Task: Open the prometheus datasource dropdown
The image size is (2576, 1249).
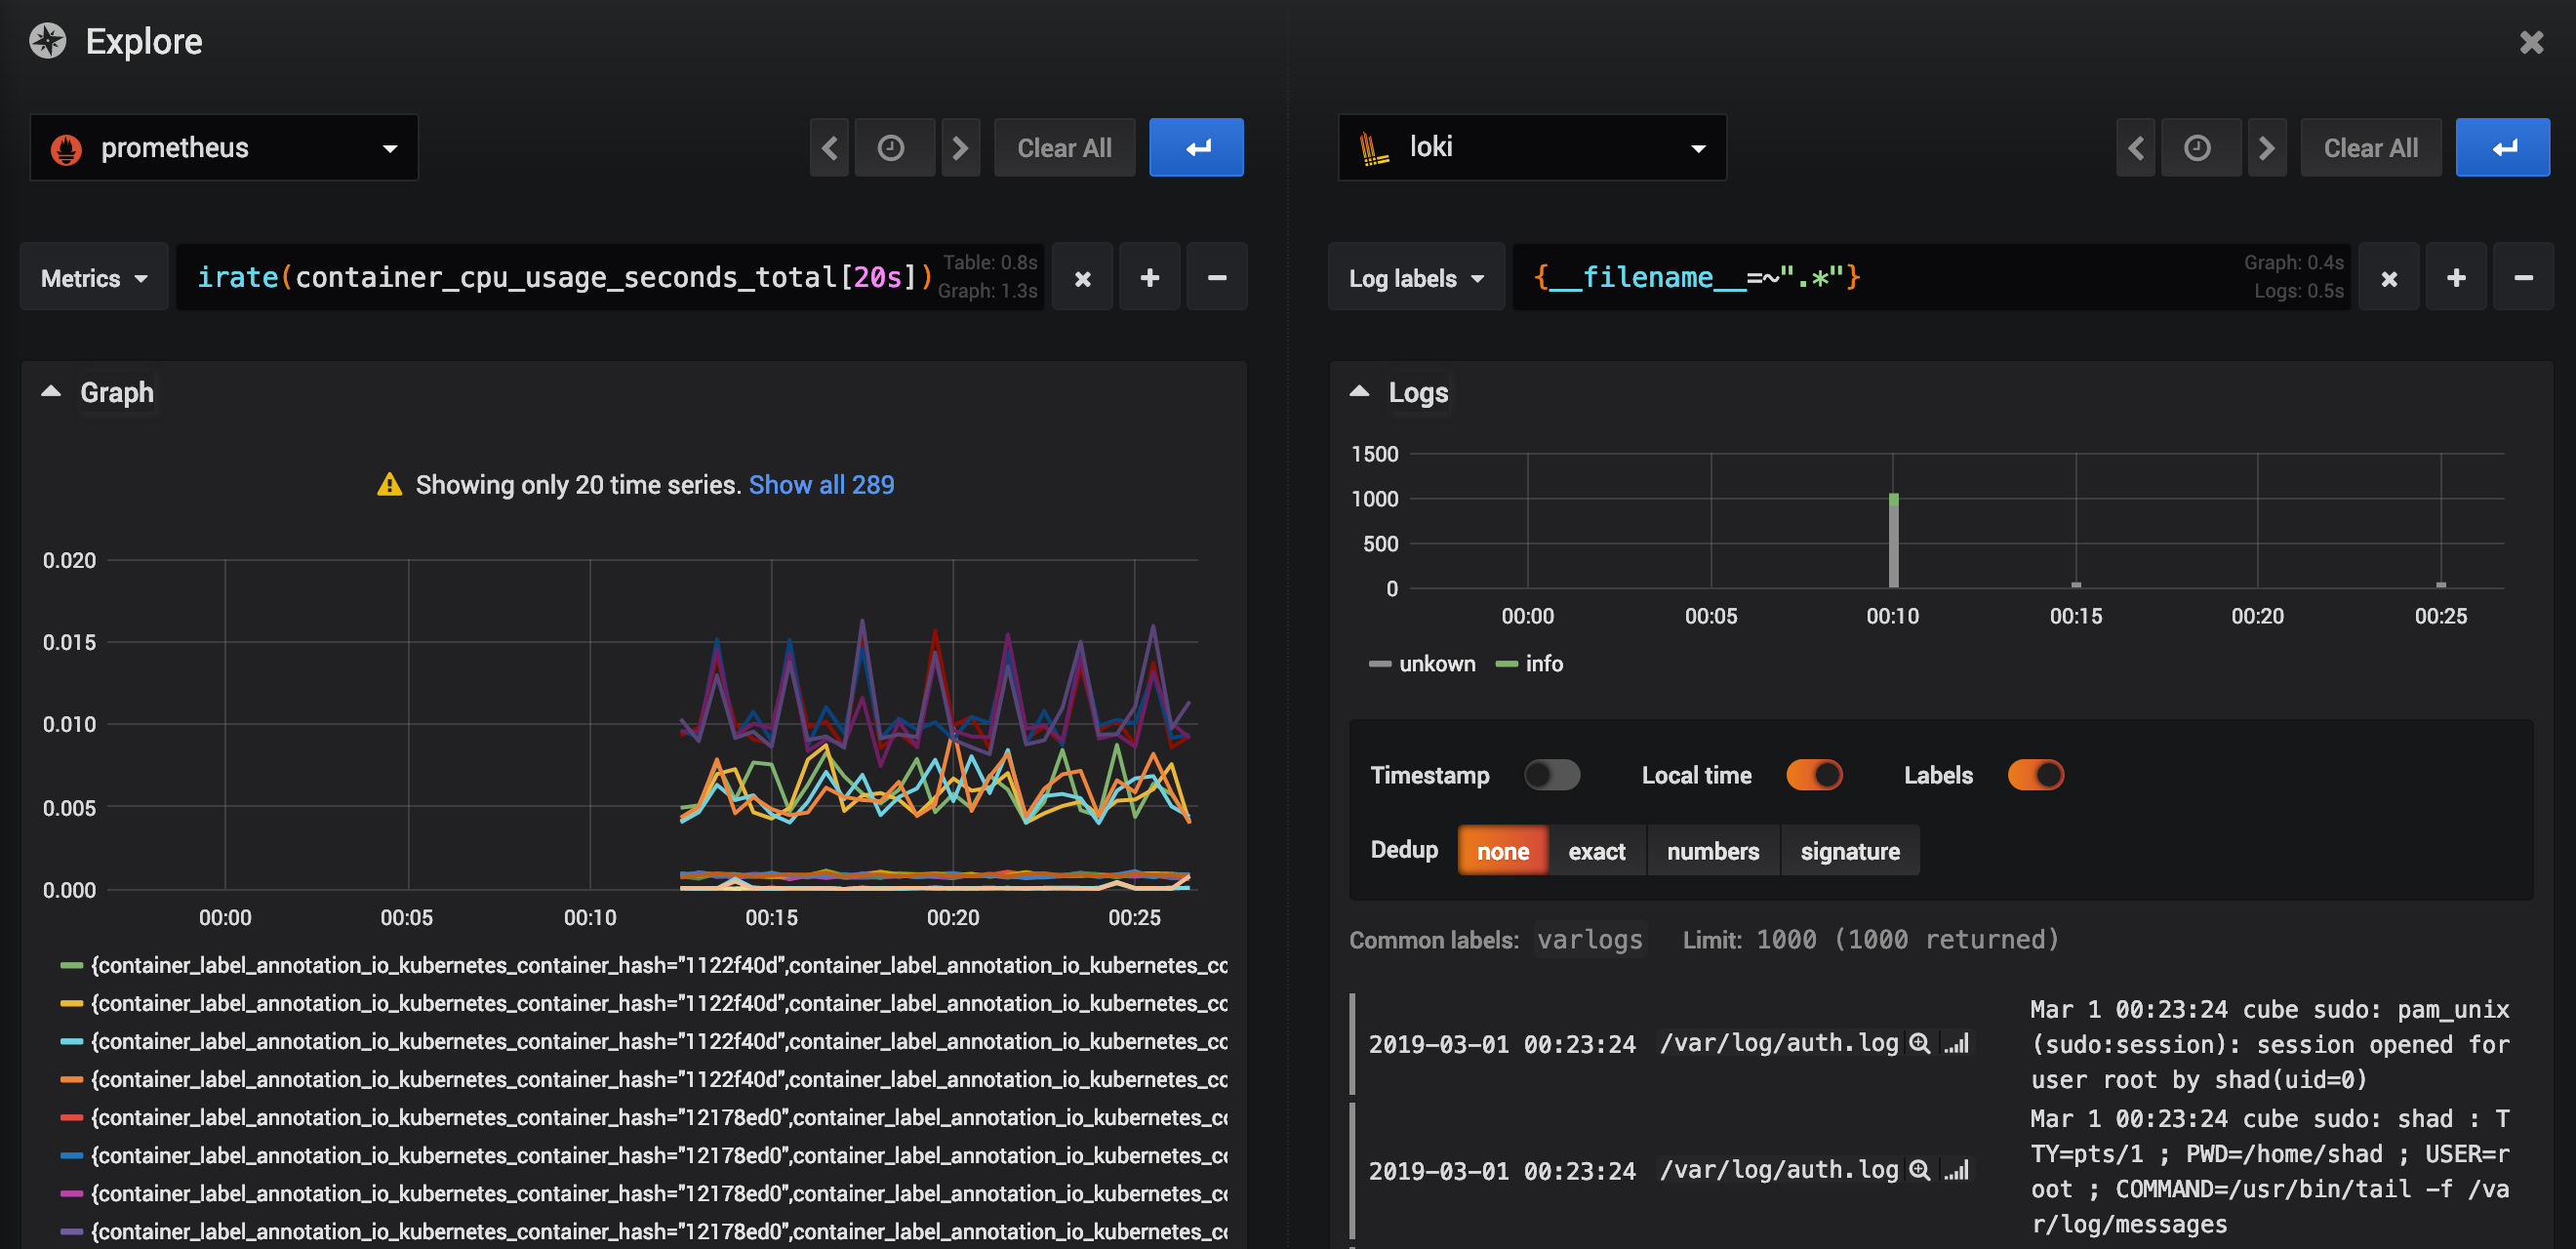Action: [224, 148]
